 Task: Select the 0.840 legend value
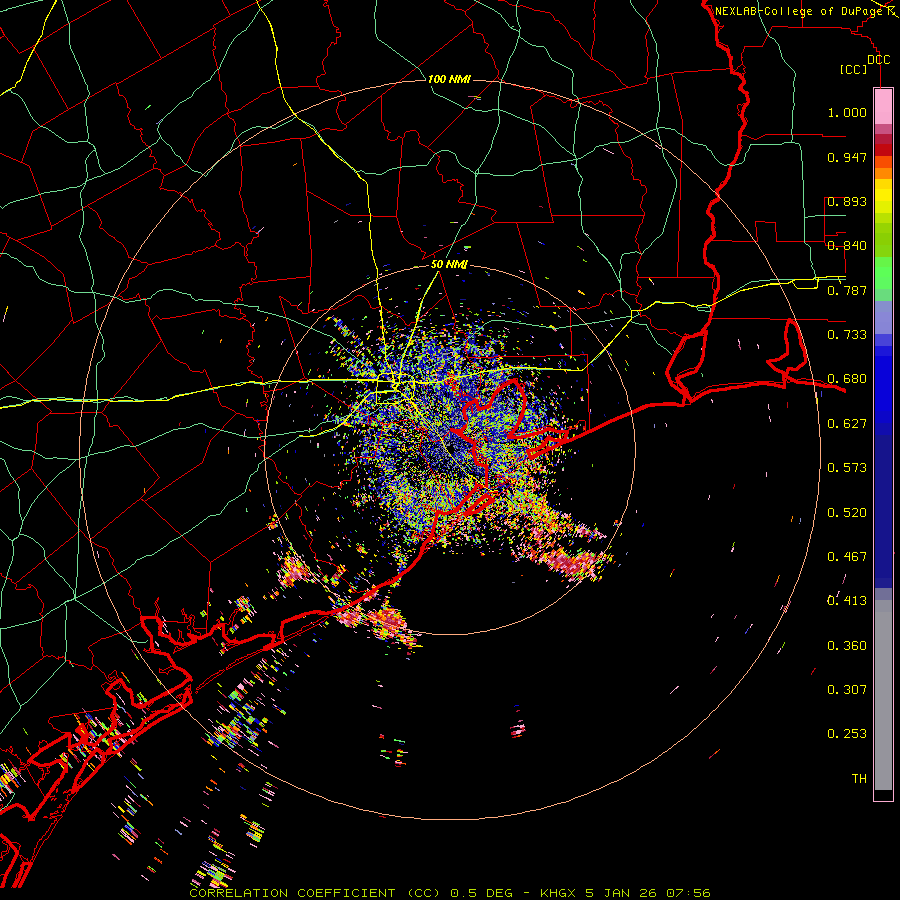tap(847, 246)
